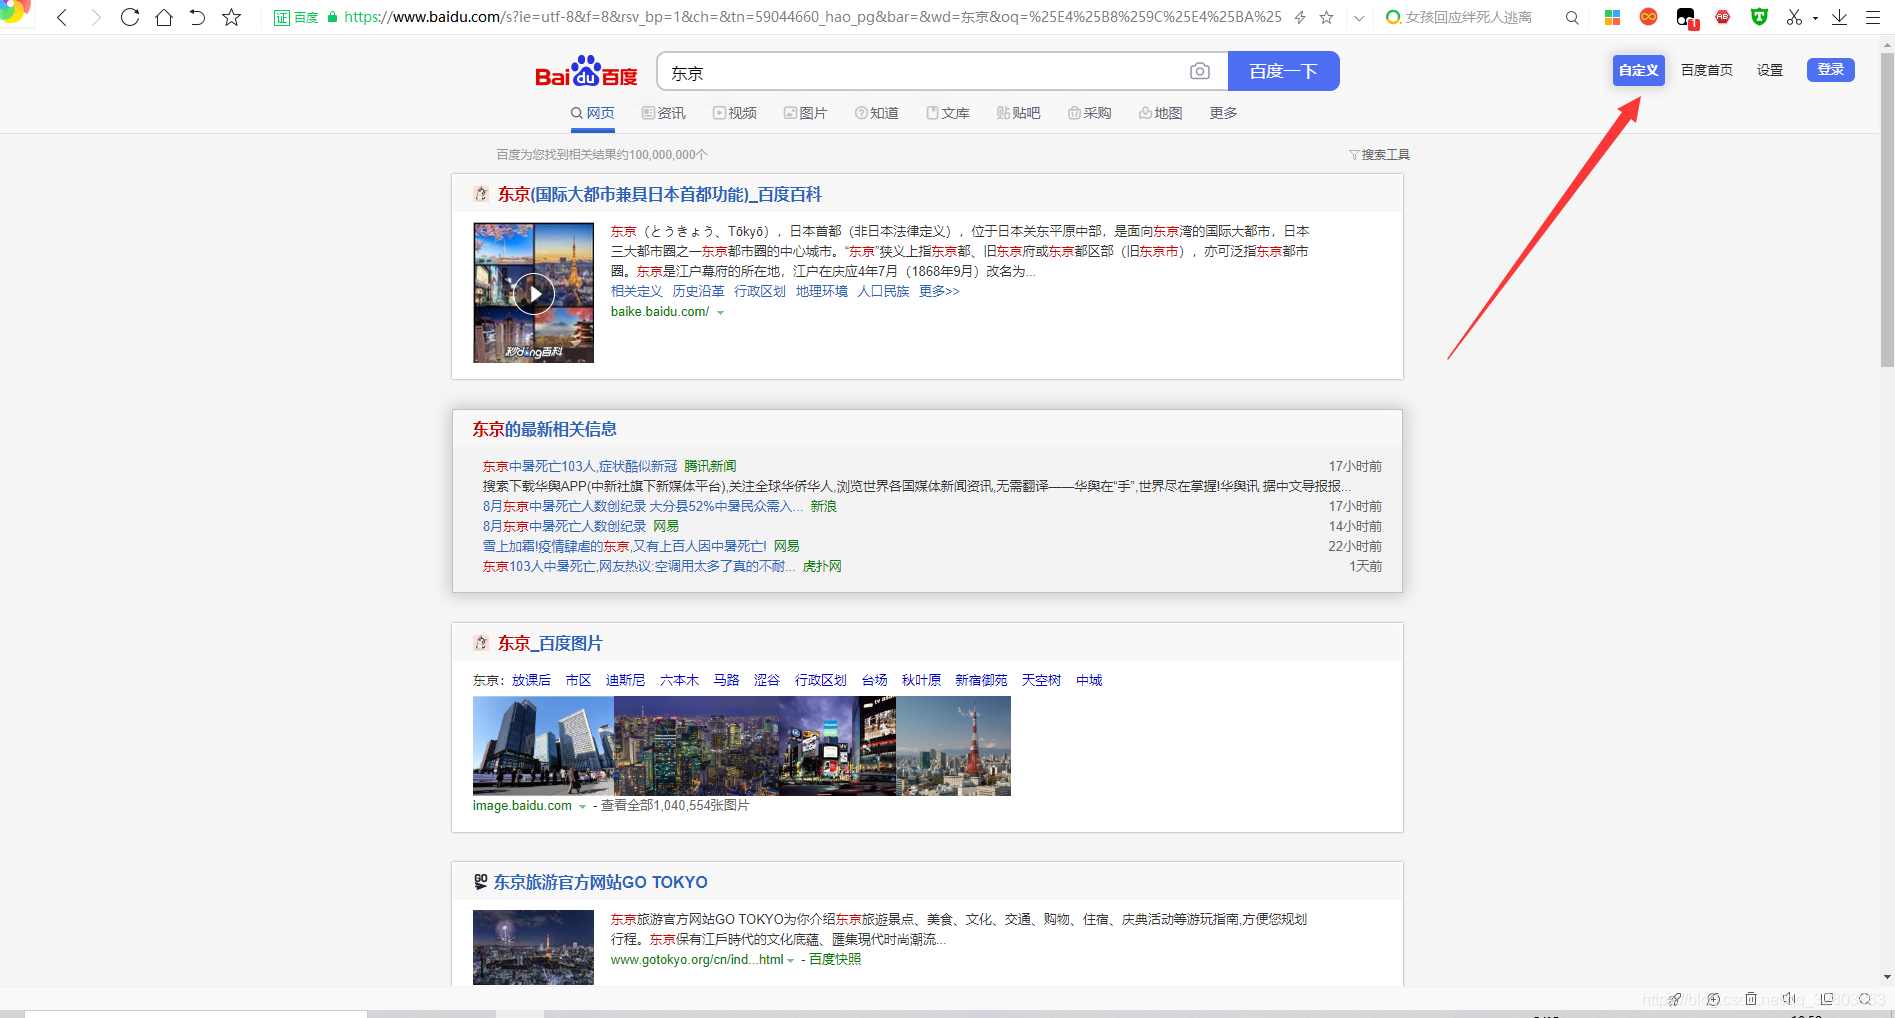Expand the image.baidu.com dropdown arrow
1895x1018 pixels.
pos(582,805)
